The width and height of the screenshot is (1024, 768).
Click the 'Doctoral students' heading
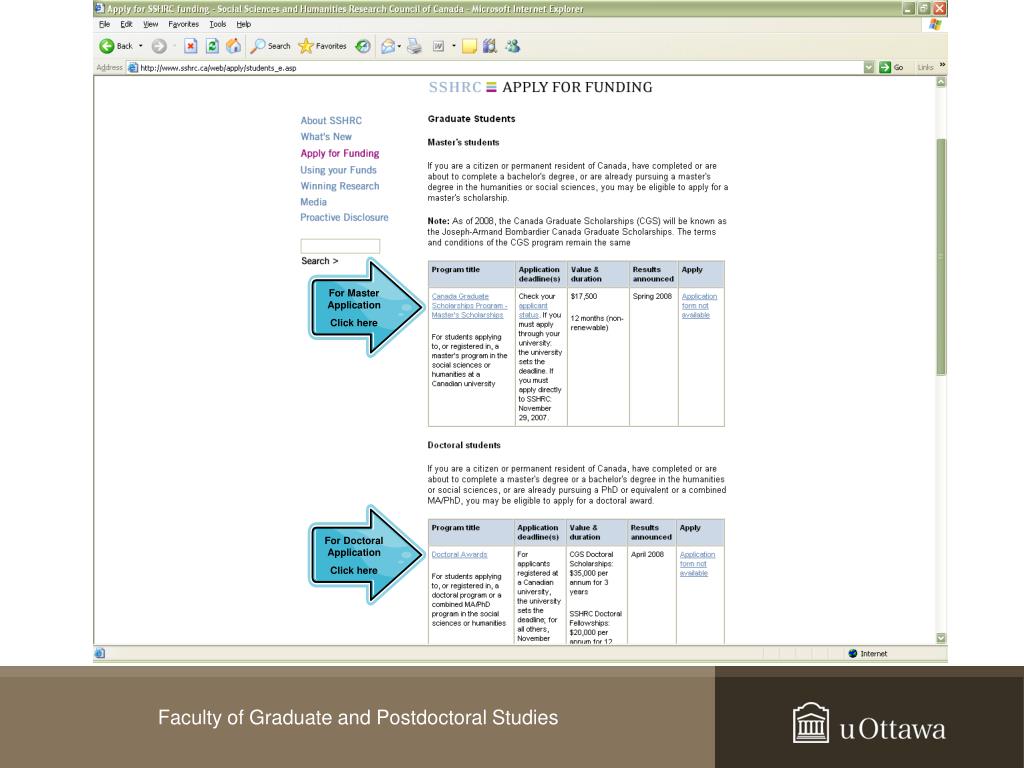(x=464, y=445)
